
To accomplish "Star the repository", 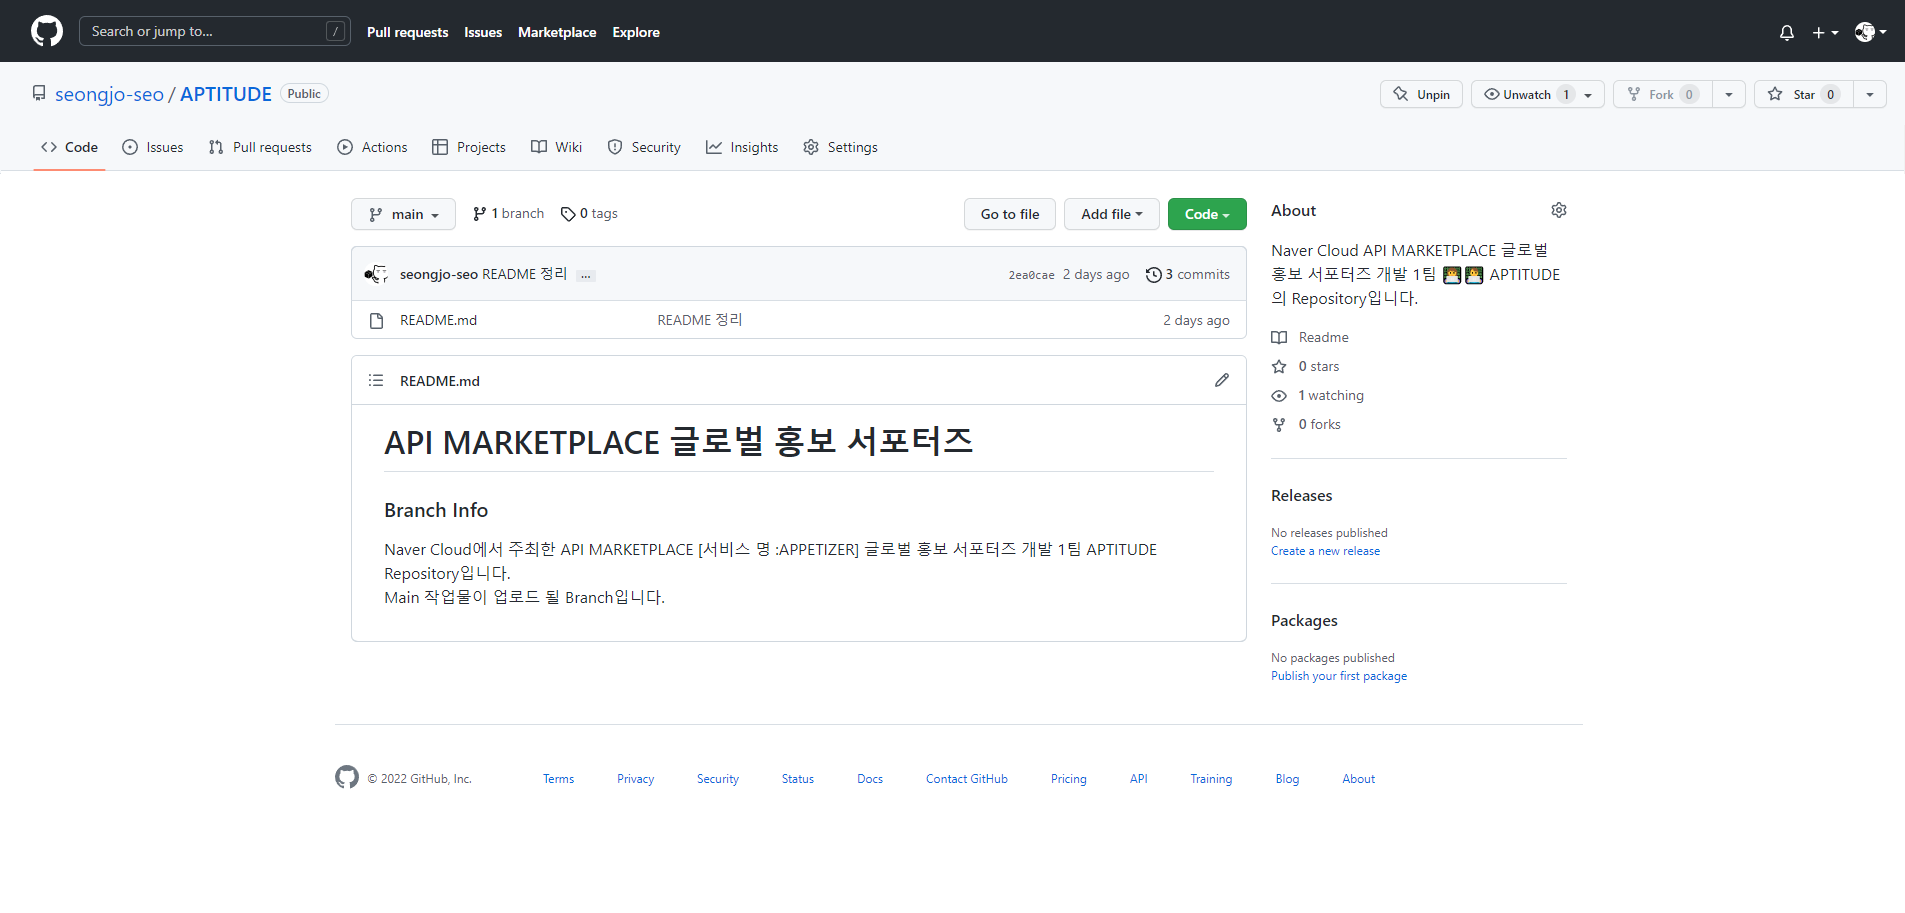I will pyautogui.click(x=1803, y=94).
